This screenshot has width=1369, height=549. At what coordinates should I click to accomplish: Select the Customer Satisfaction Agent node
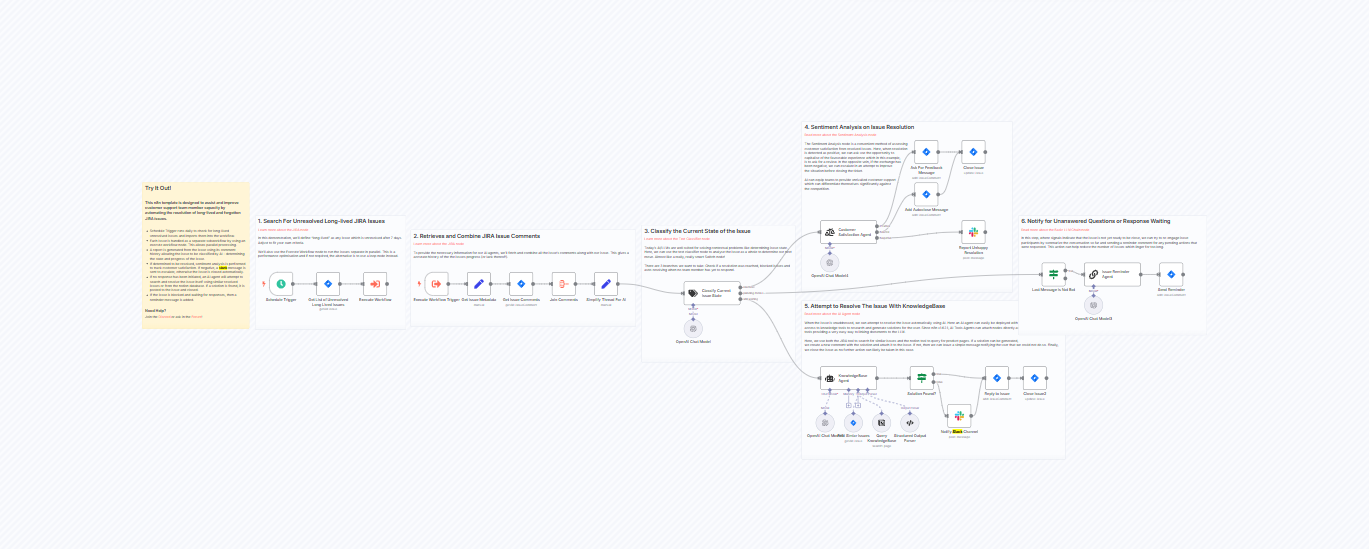[x=848, y=232]
